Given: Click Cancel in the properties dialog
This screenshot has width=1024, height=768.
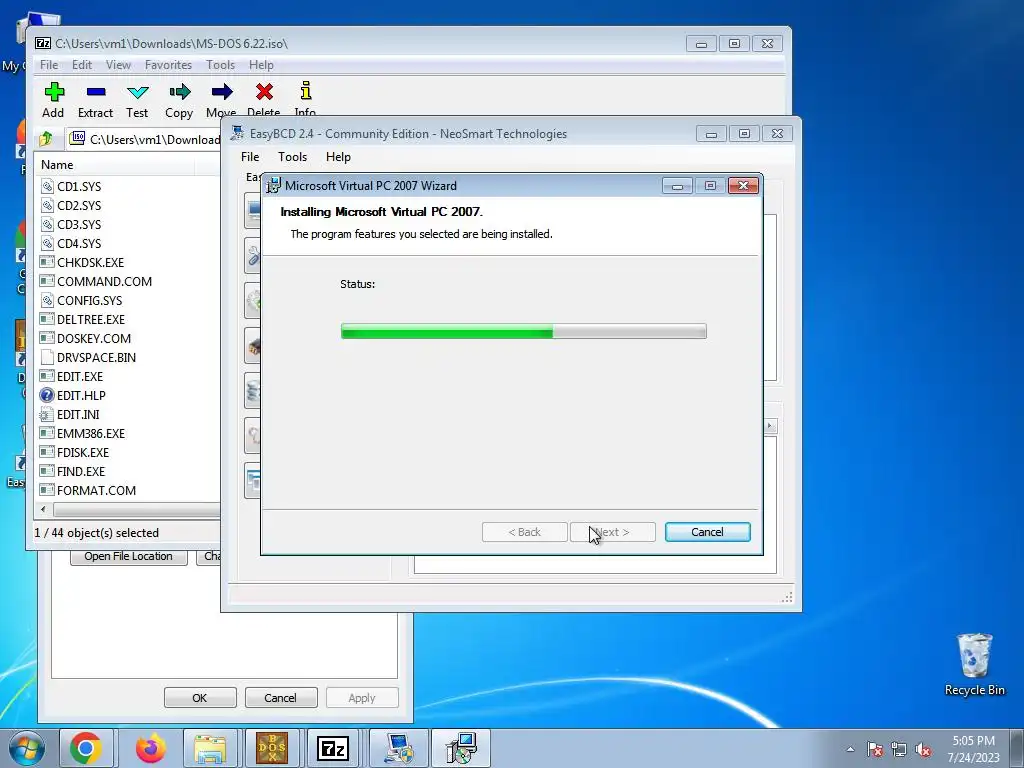Looking at the screenshot, I should [x=280, y=697].
